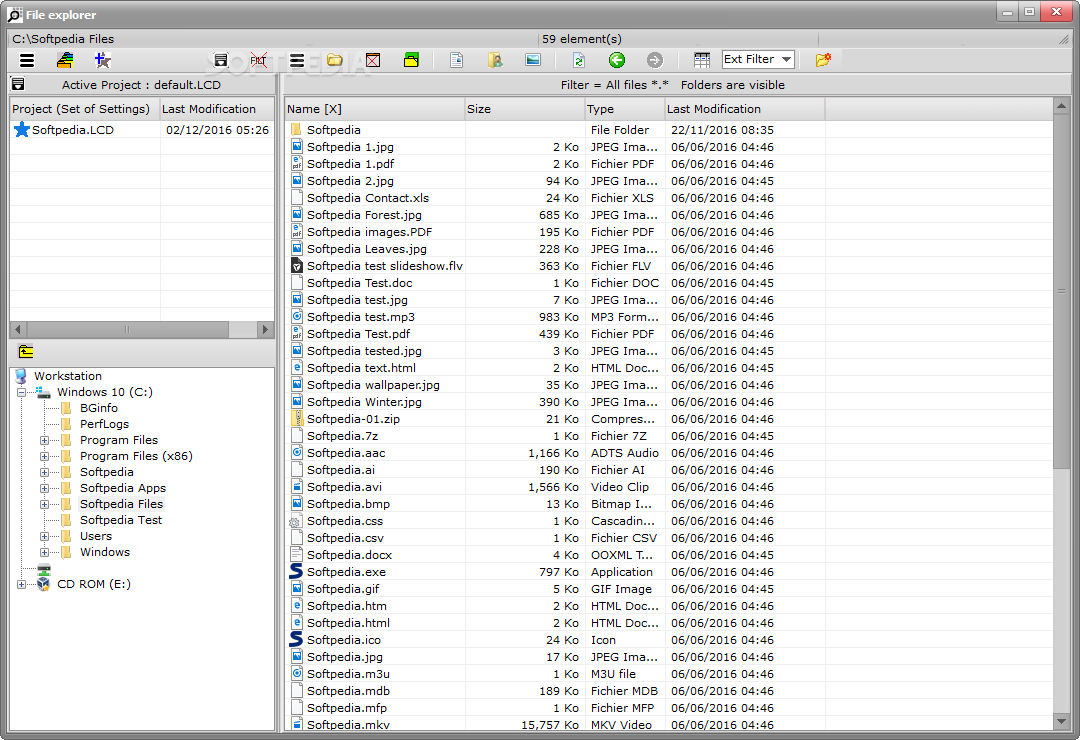This screenshot has height=740, width=1080.
Task: Collapse the Windows 10 (C:) node
Action: coord(21,392)
